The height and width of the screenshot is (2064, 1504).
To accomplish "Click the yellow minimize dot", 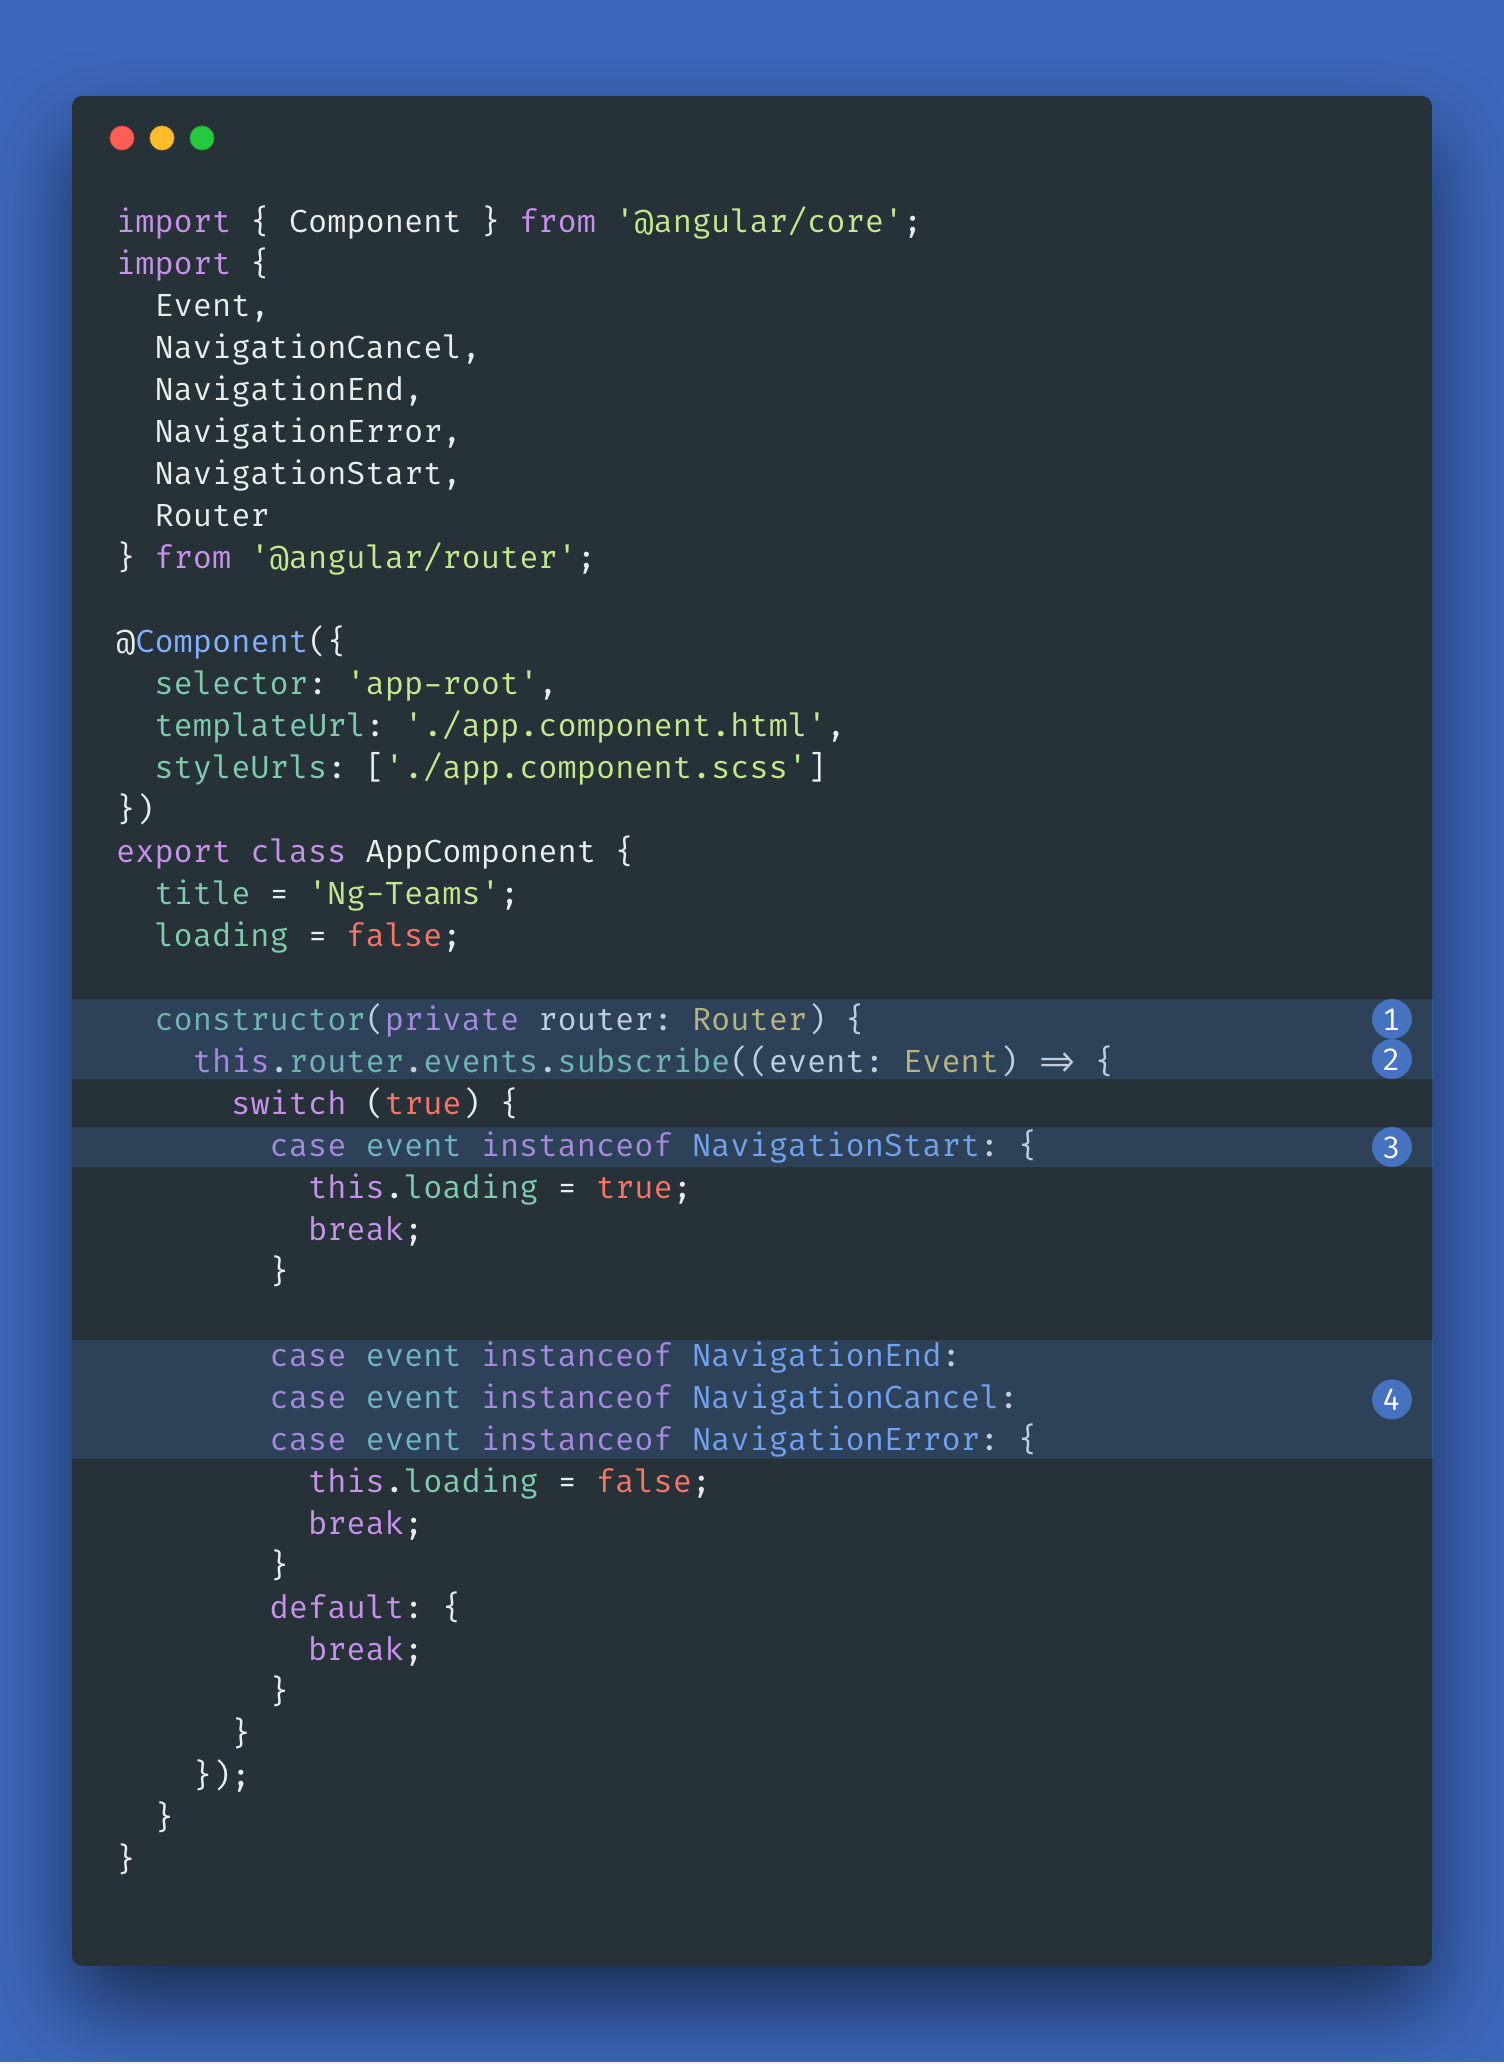I will click(162, 138).
